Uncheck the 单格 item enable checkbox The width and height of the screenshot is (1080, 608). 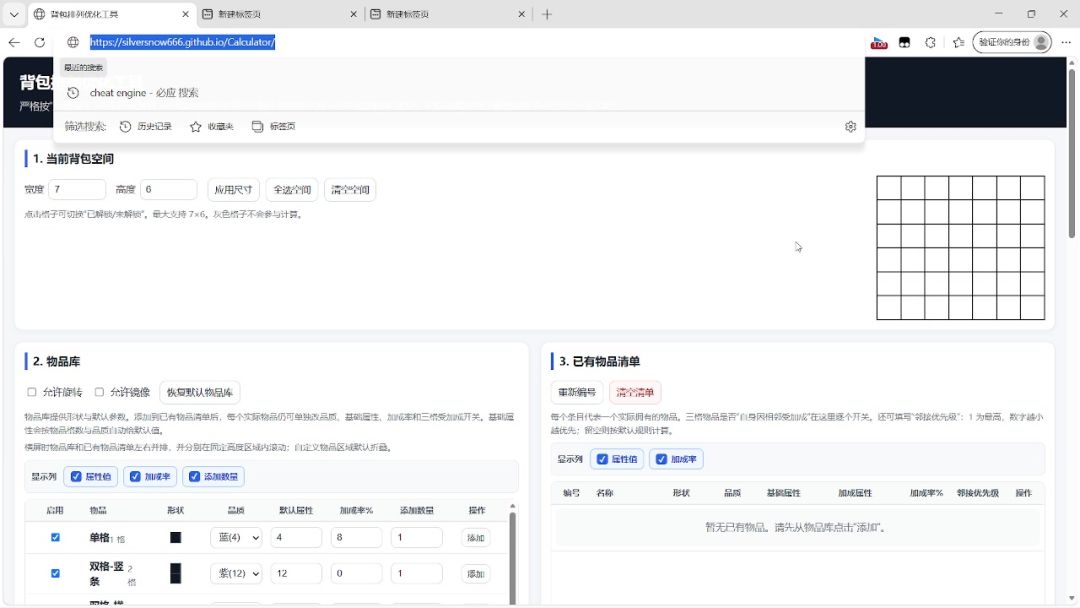55,537
